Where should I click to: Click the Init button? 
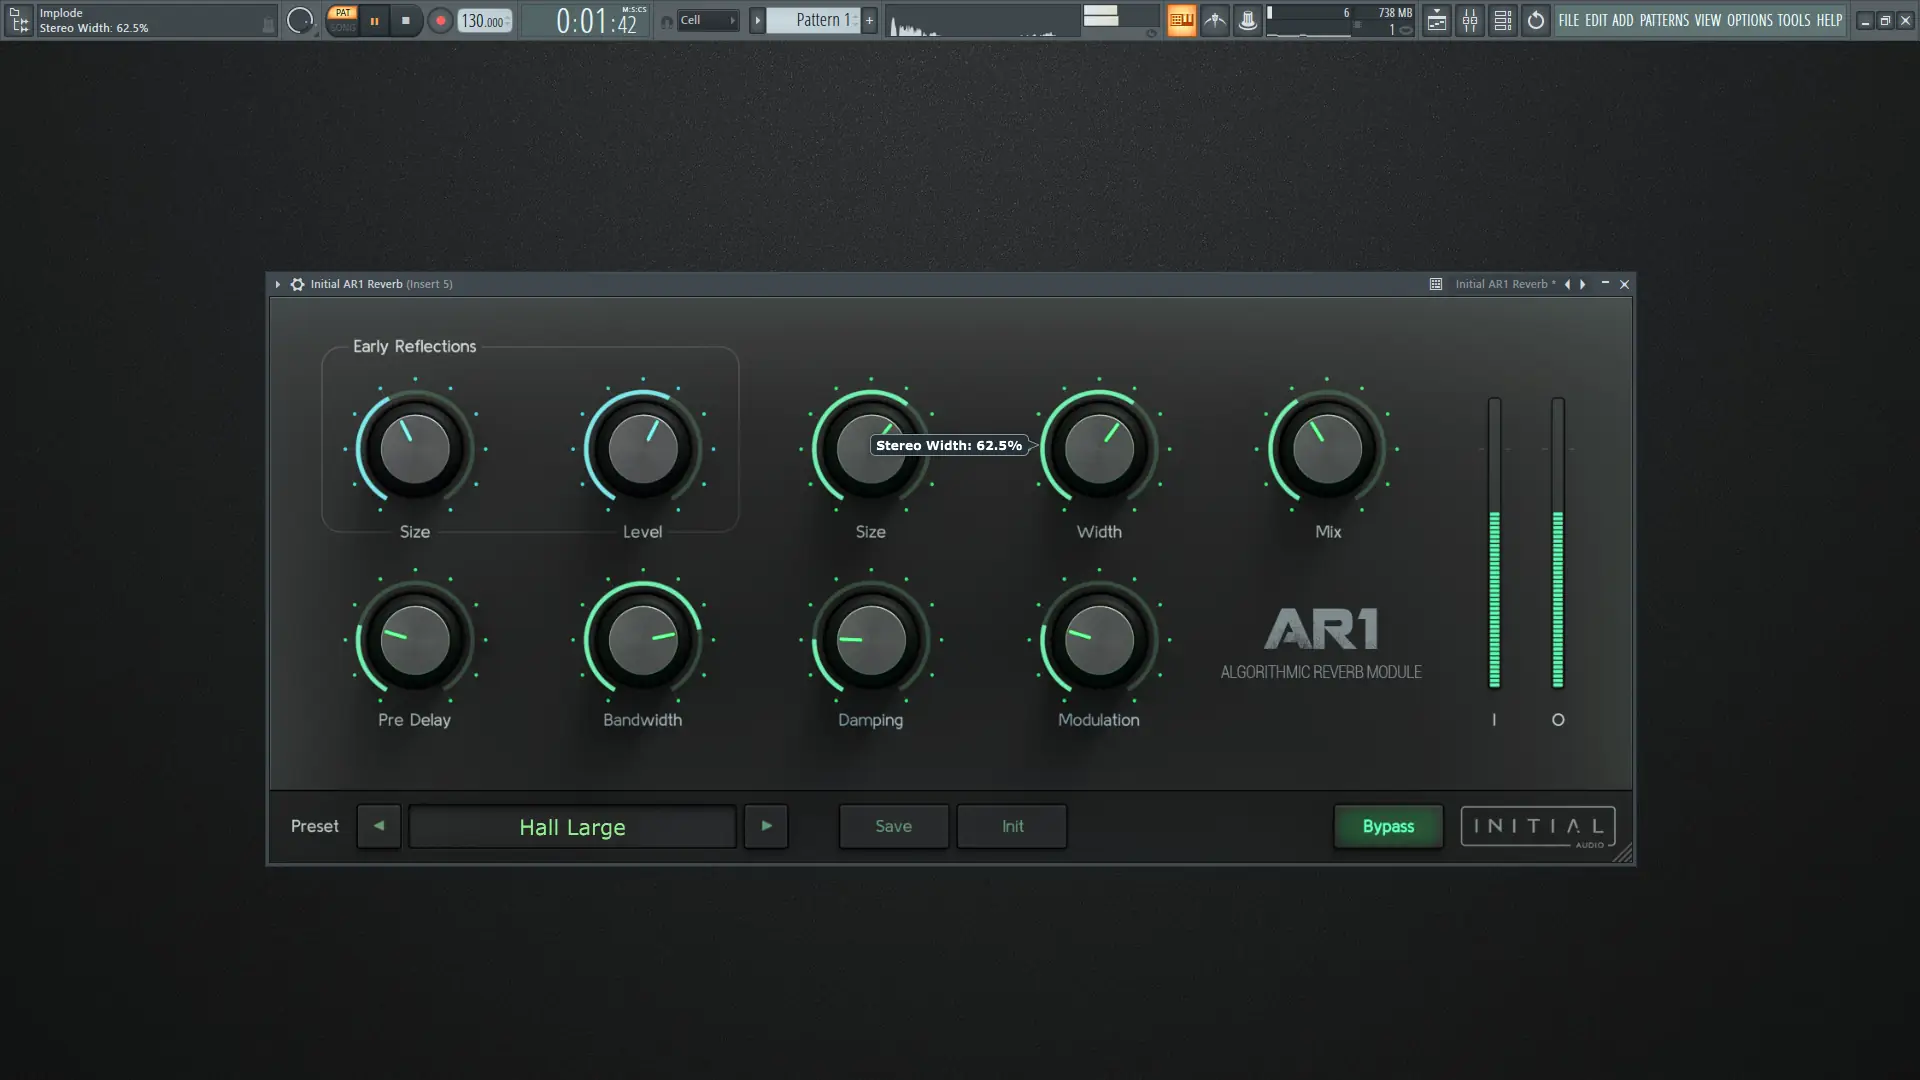click(1012, 826)
